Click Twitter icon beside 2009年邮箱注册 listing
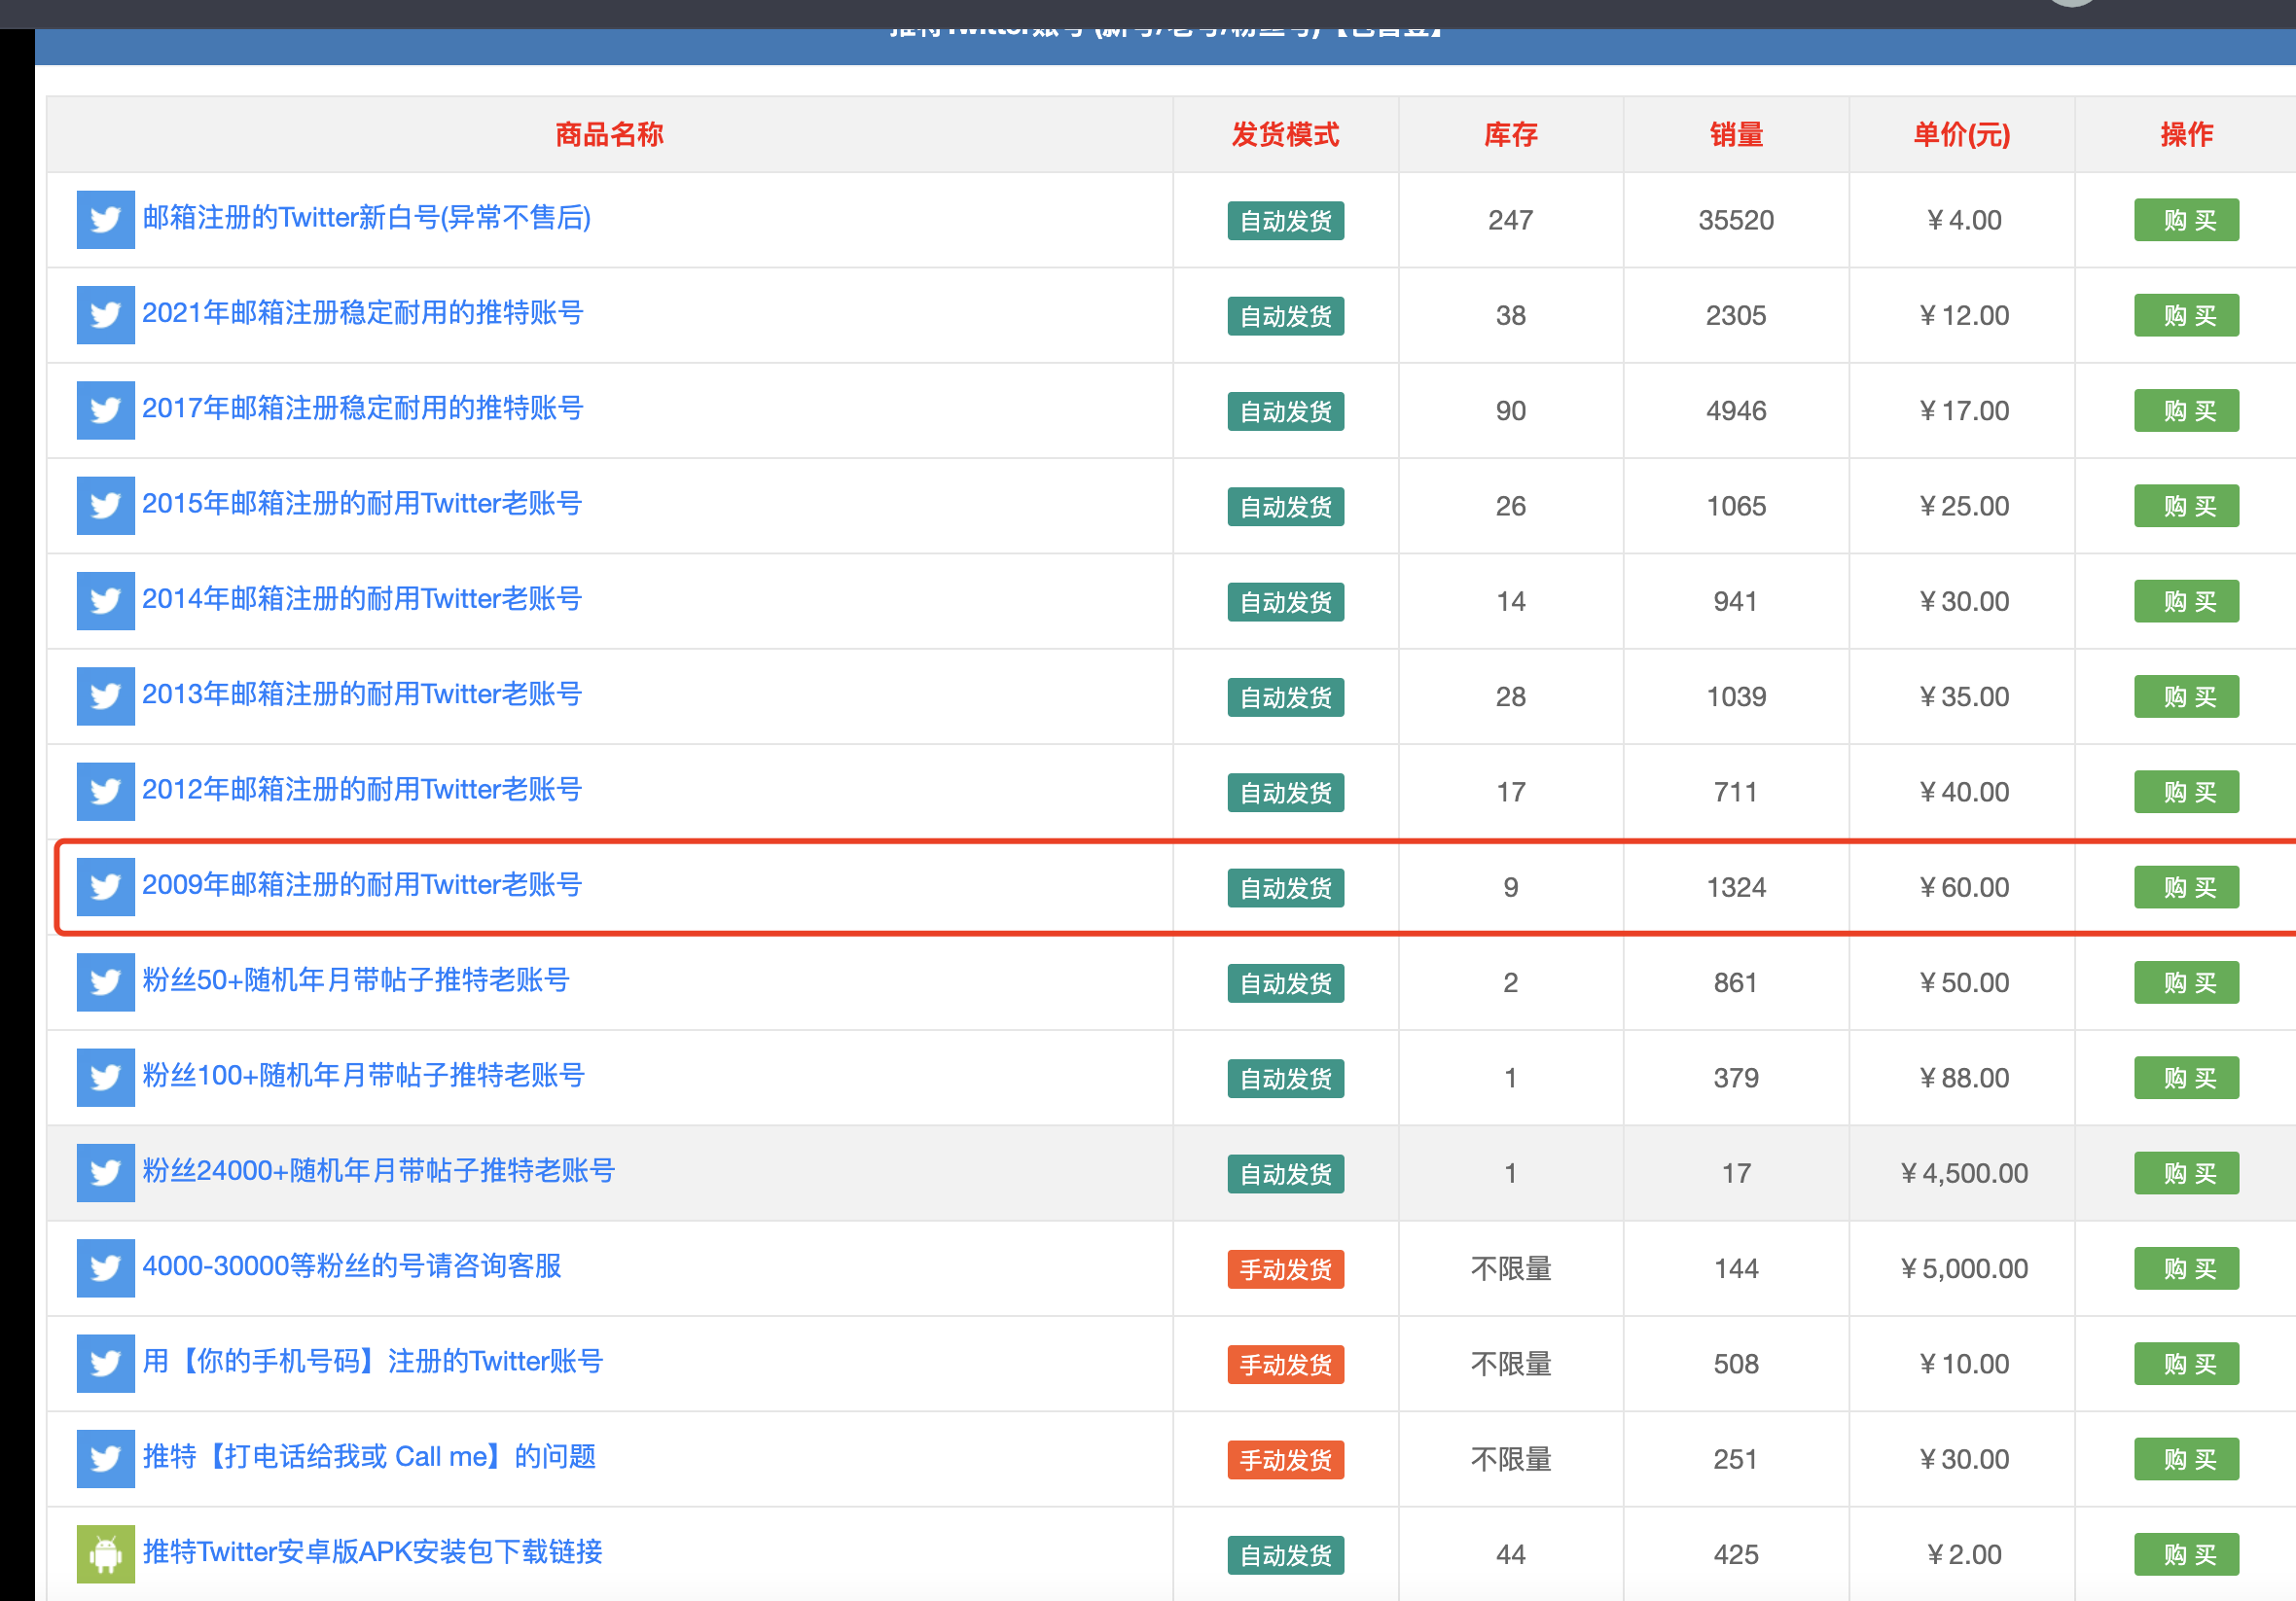The image size is (2296, 1601). click(105, 887)
